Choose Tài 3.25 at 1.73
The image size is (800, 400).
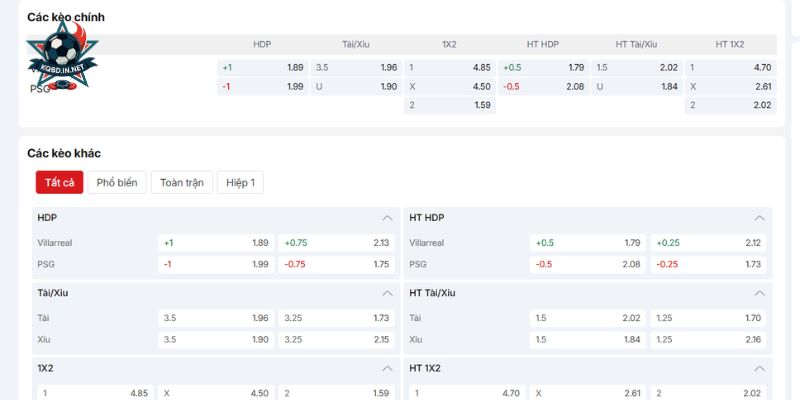336,318
